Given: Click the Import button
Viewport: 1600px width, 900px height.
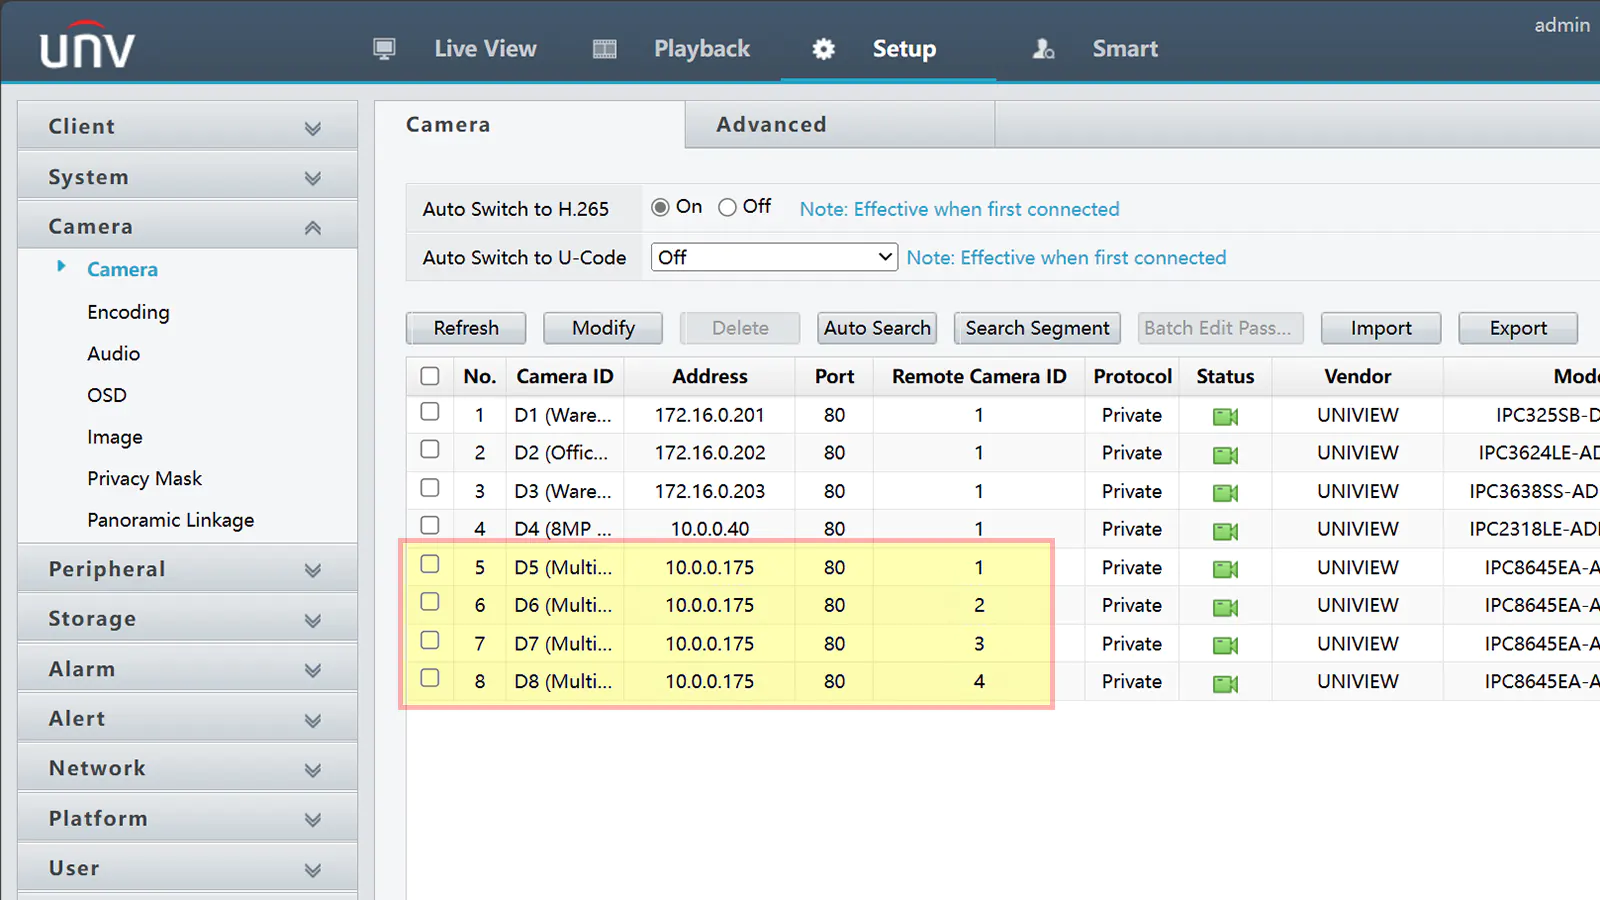Looking at the screenshot, I should coord(1381,328).
